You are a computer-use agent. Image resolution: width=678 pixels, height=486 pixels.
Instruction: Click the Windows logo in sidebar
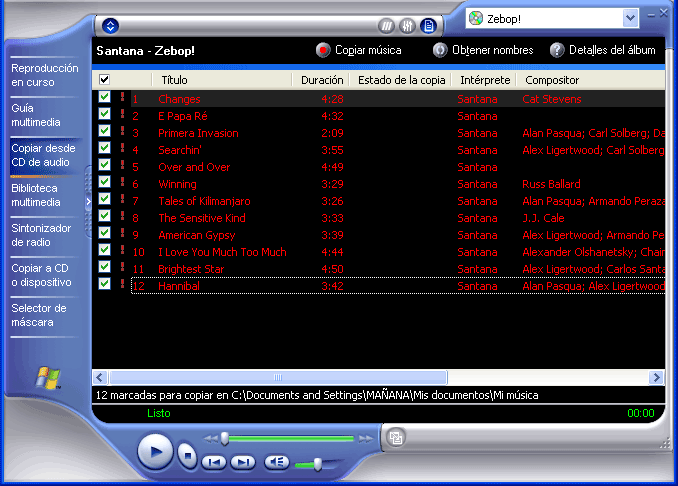click(48, 378)
